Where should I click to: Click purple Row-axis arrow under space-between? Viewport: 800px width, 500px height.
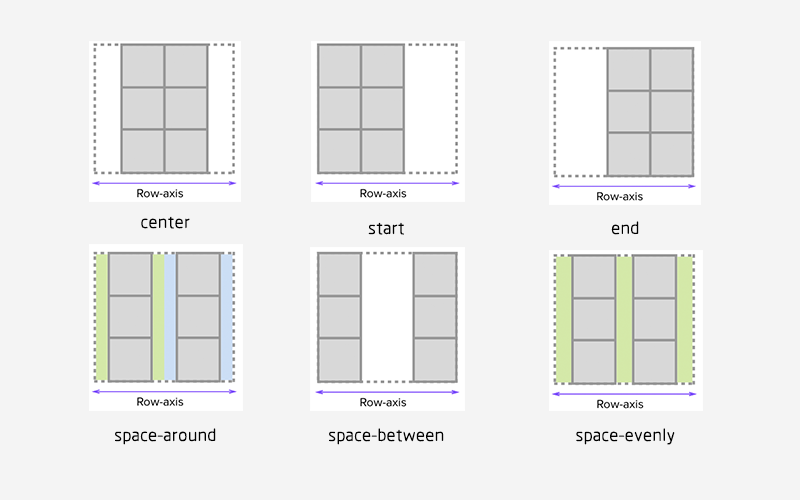pos(387,392)
